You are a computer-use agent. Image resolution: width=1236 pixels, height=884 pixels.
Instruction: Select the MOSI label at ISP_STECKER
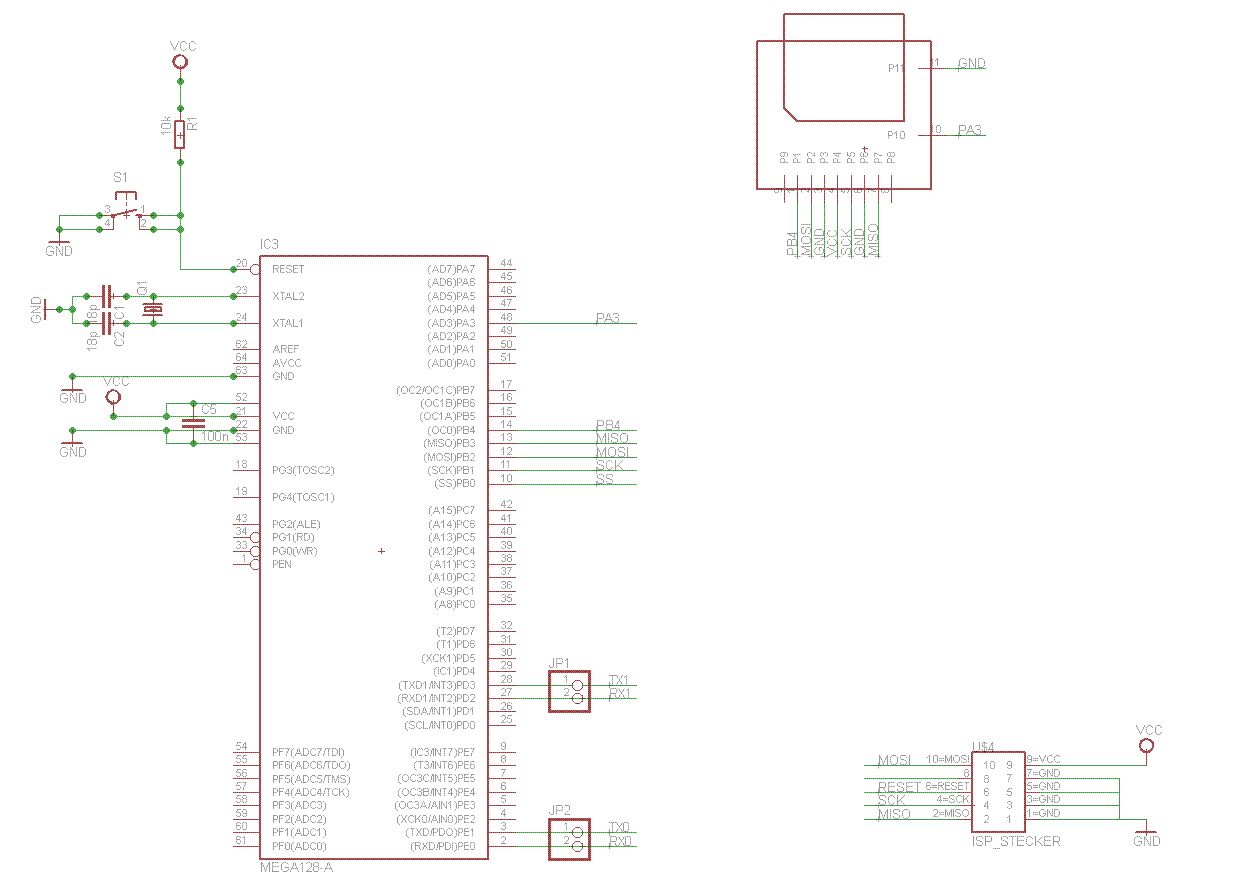coord(894,760)
